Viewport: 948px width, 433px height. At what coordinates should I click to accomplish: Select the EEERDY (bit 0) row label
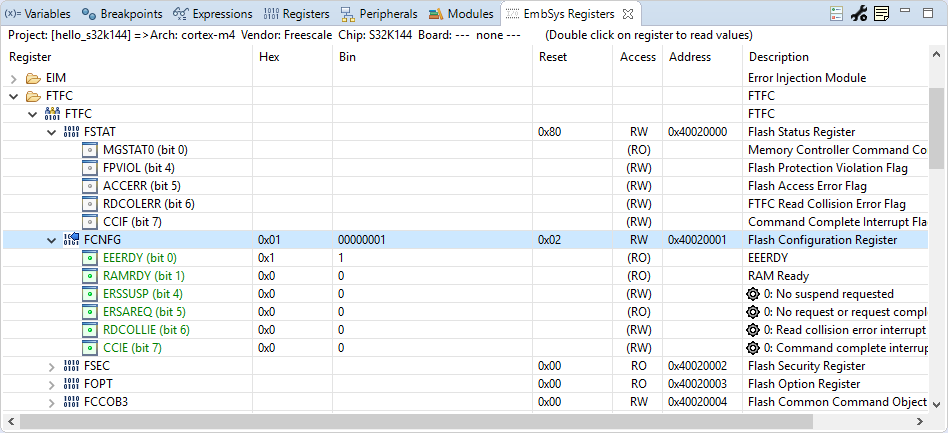click(140, 258)
